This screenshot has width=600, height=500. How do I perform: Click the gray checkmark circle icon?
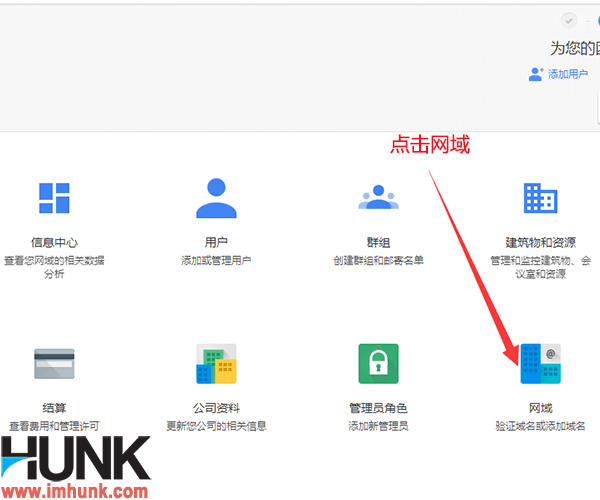point(569,20)
